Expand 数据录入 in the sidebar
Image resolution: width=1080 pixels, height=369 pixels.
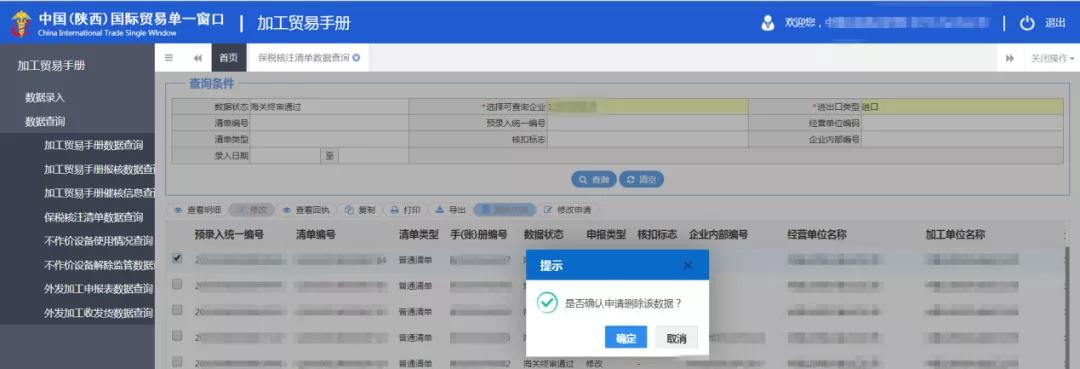click(x=45, y=98)
